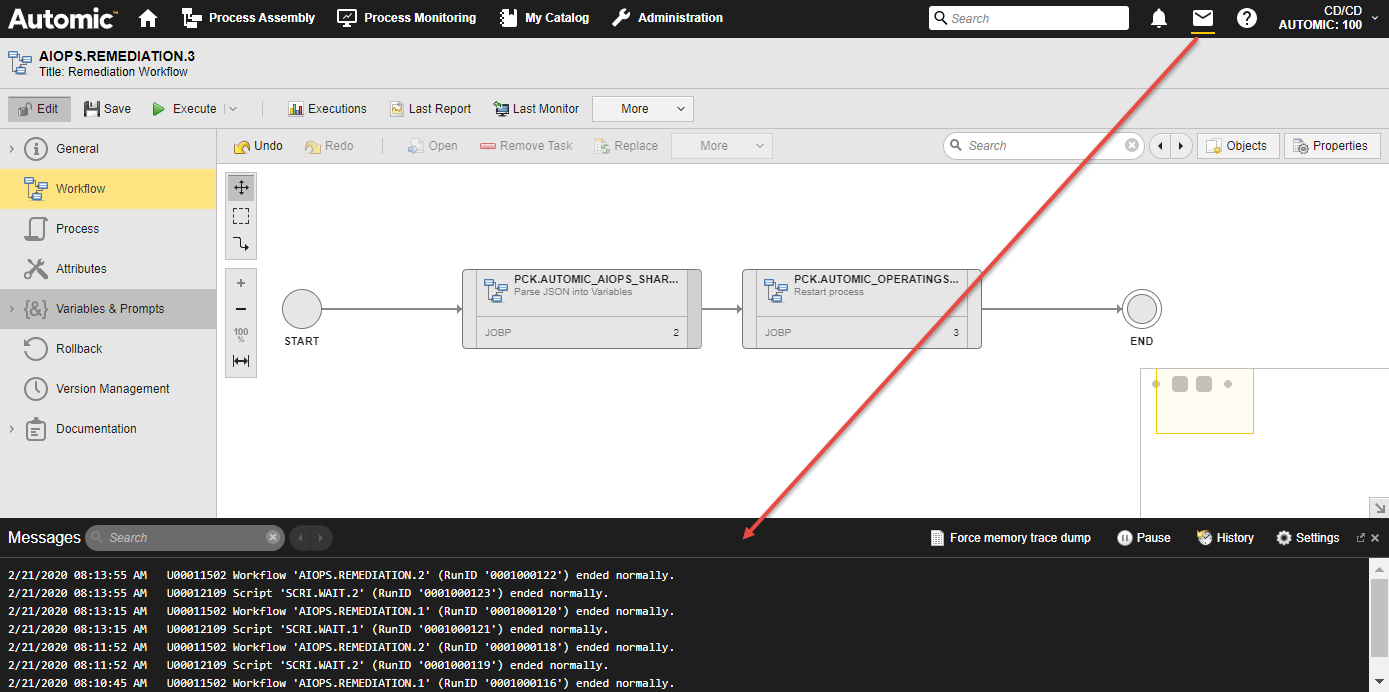Image resolution: width=1389 pixels, height=692 pixels.
Task: Expand the General section
Action: (12, 149)
